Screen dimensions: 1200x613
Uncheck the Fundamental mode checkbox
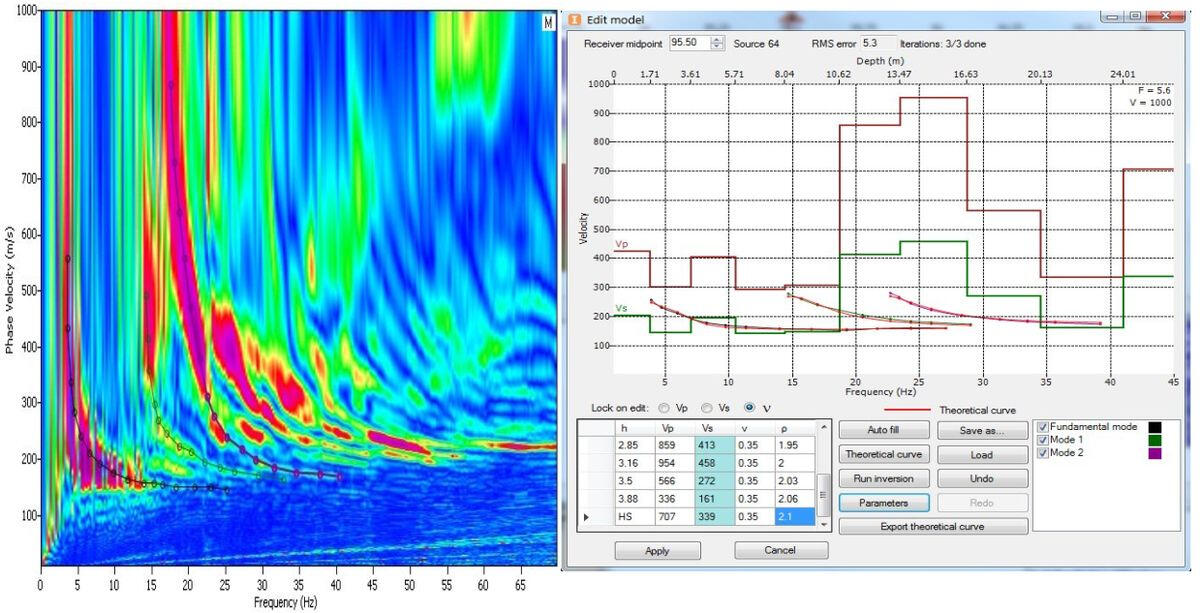(1044, 427)
